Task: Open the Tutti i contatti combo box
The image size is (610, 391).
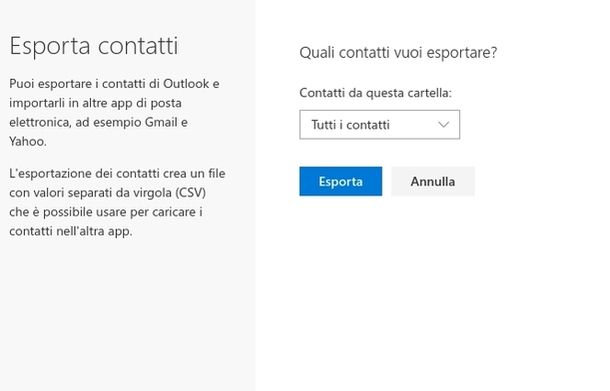Action: tap(379, 124)
